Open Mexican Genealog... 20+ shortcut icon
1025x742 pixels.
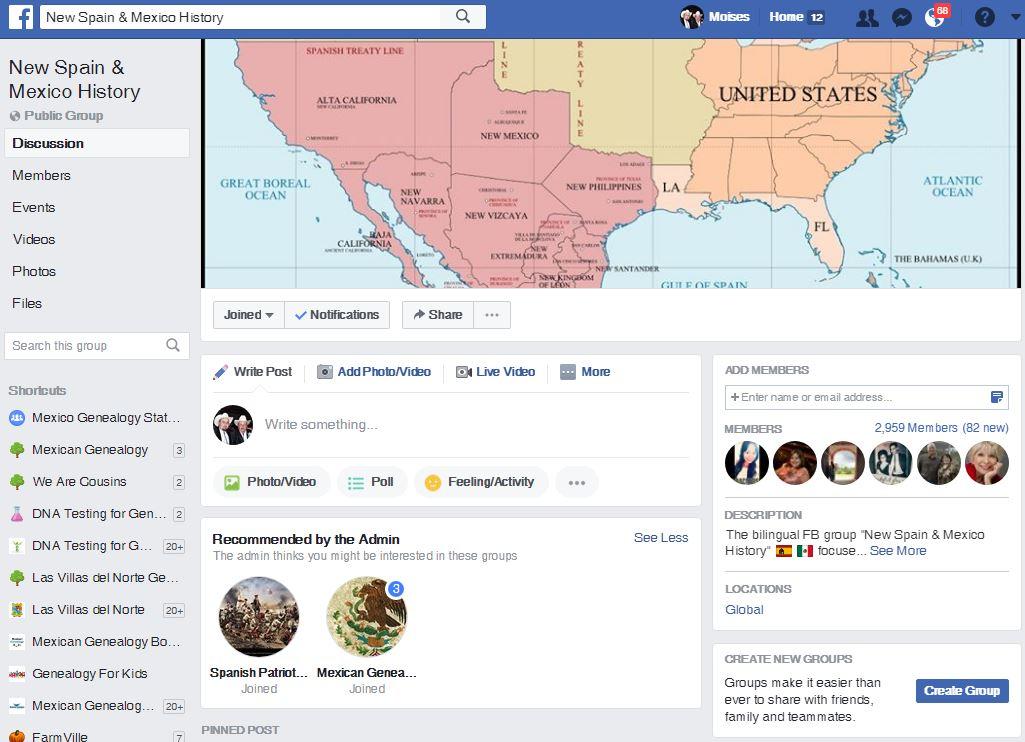(x=17, y=706)
